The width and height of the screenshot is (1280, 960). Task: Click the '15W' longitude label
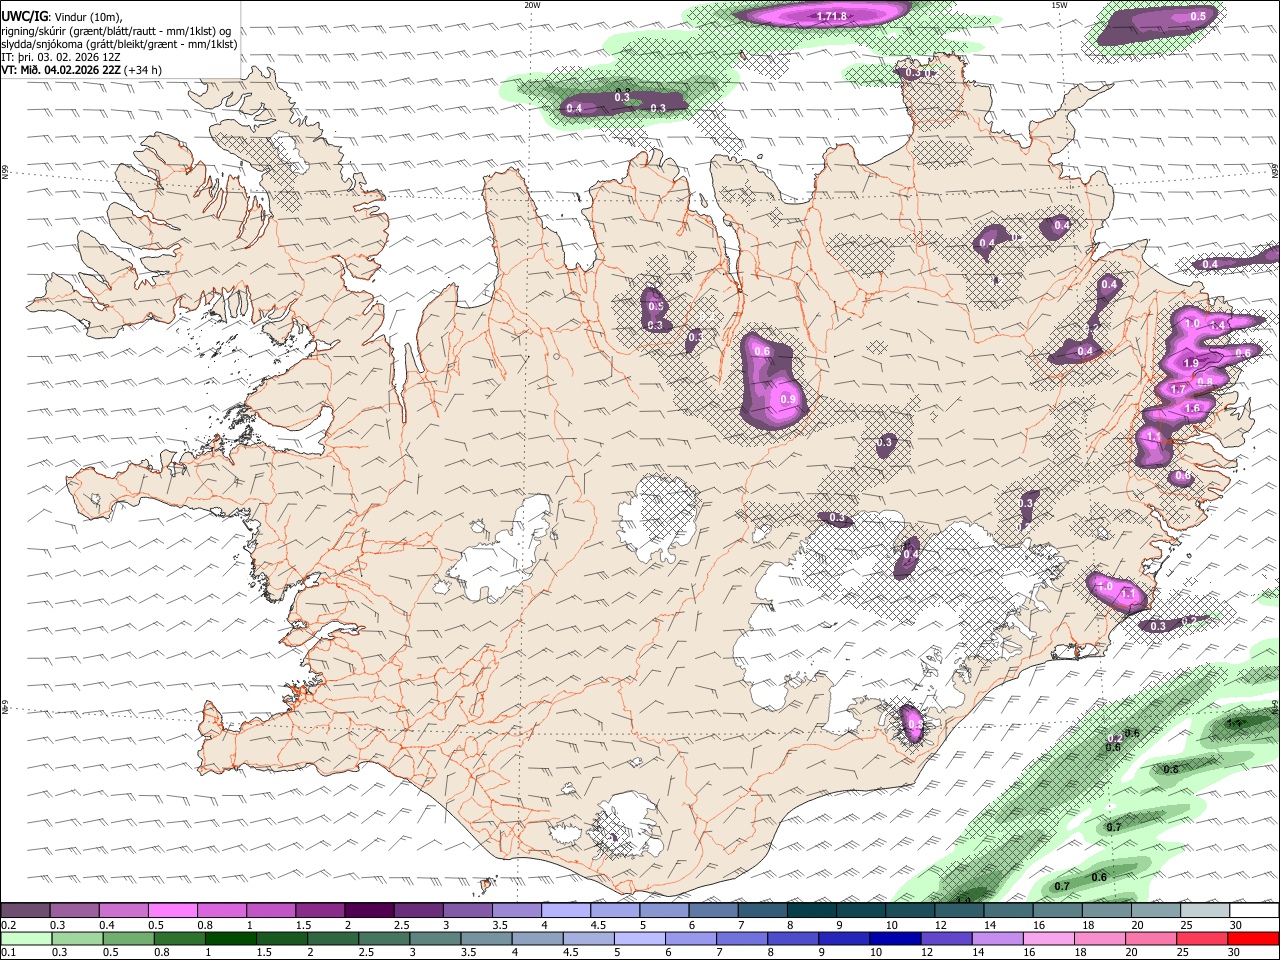1058,5
